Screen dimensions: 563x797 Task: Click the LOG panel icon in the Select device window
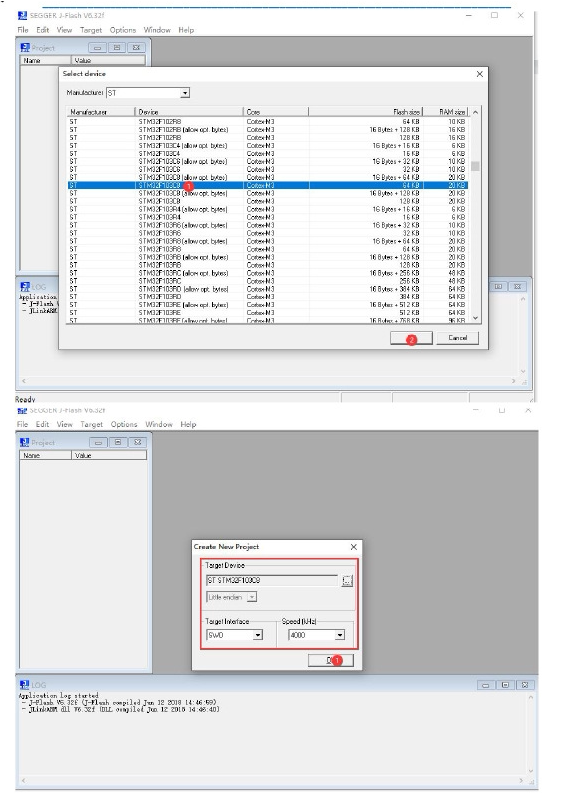click(24, 287)
